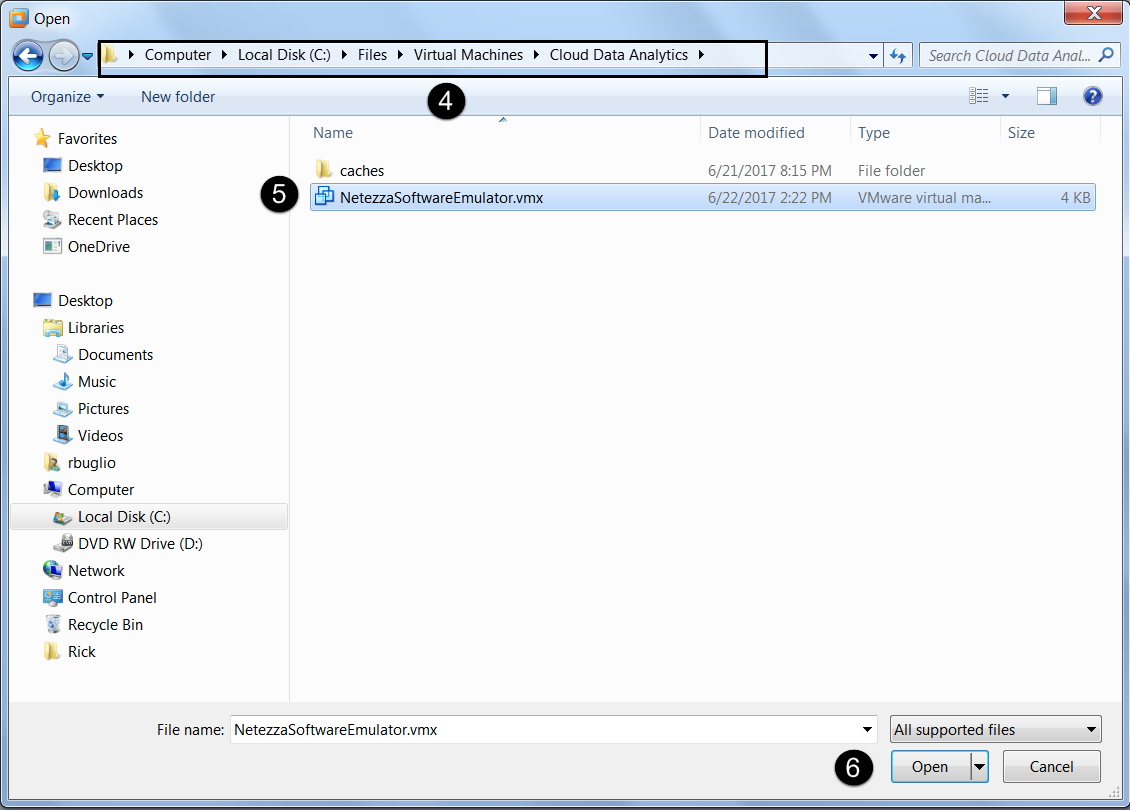This screenshot has height=810, width=1130.
Task: Select the Videos library
Action: pyautogui.click(x=100, y=436)
